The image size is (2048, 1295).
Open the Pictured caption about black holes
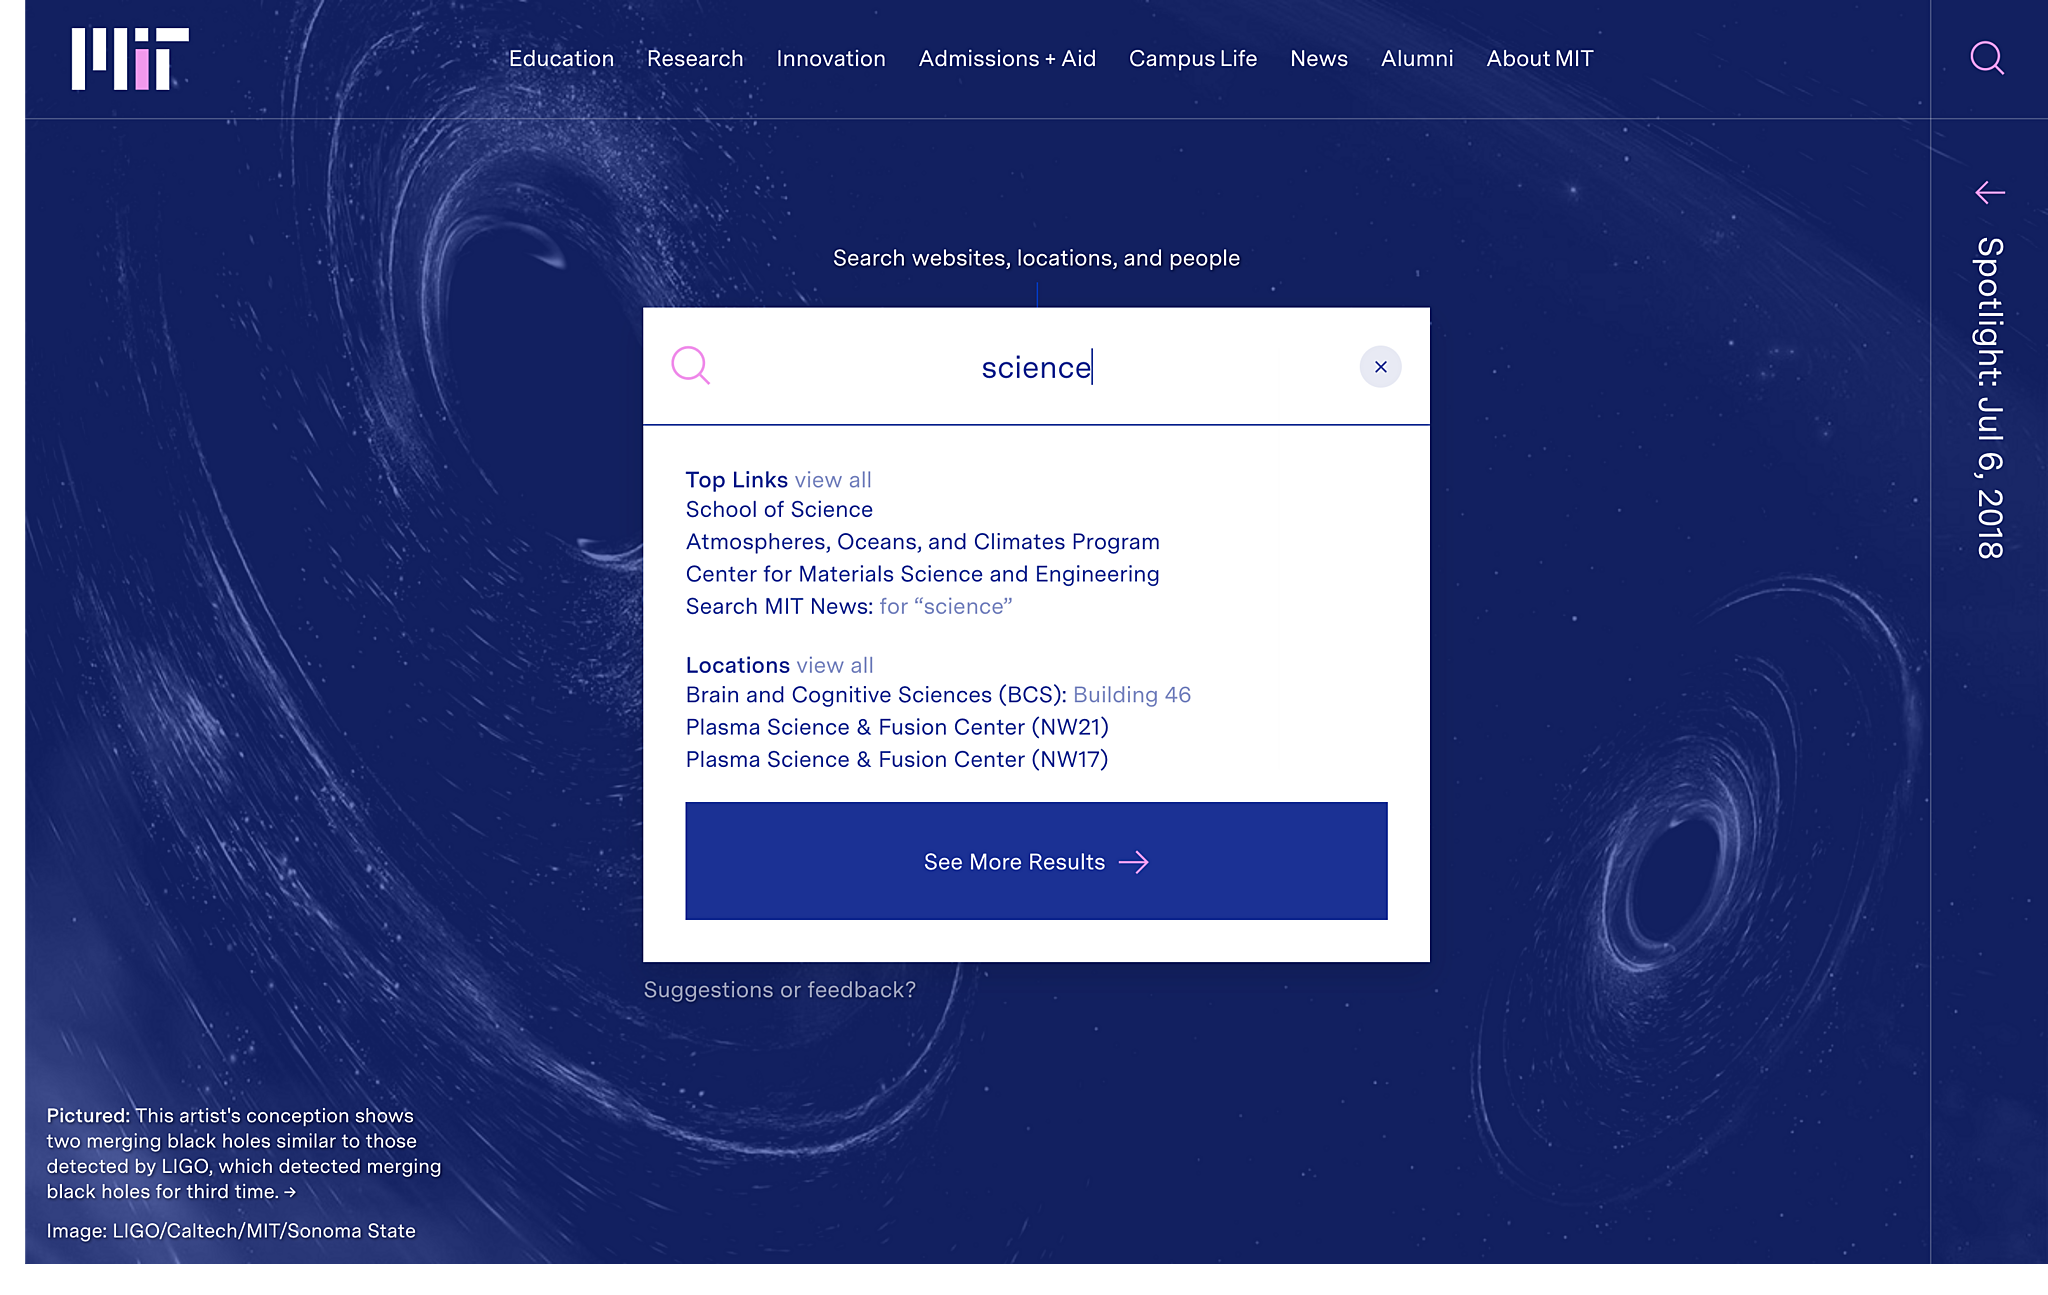tap(244, 1153)
